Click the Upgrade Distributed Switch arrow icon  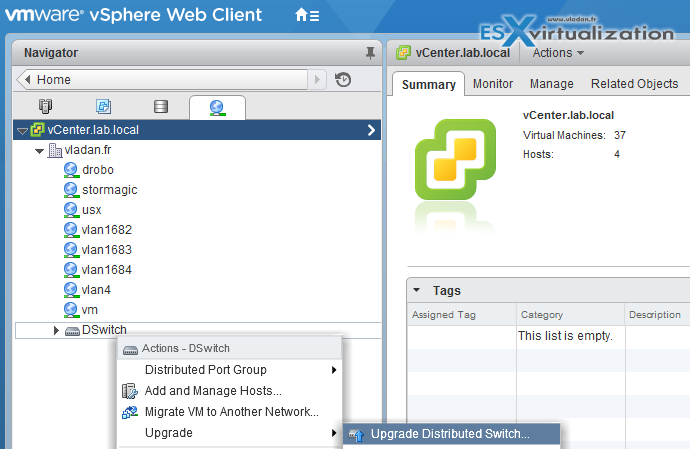tap(356, 435)
